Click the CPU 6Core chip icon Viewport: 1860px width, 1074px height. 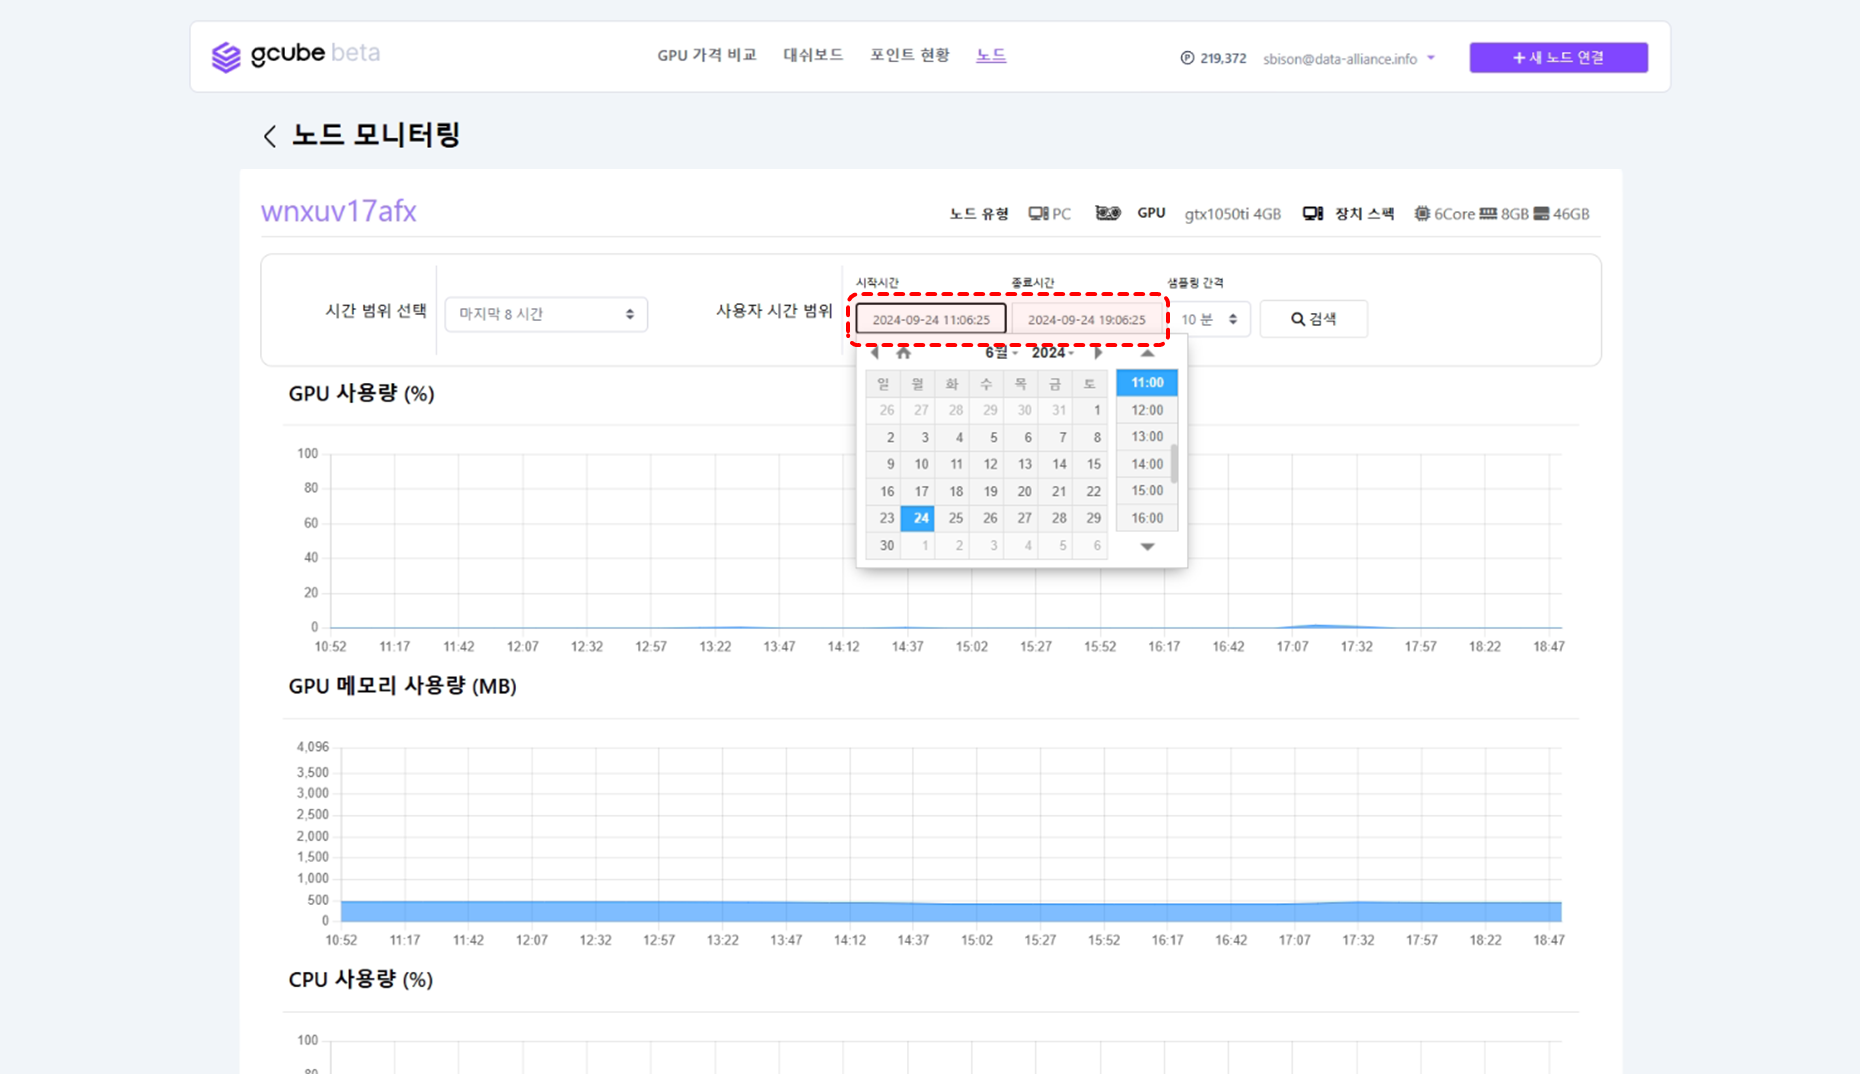point(1421,213)
